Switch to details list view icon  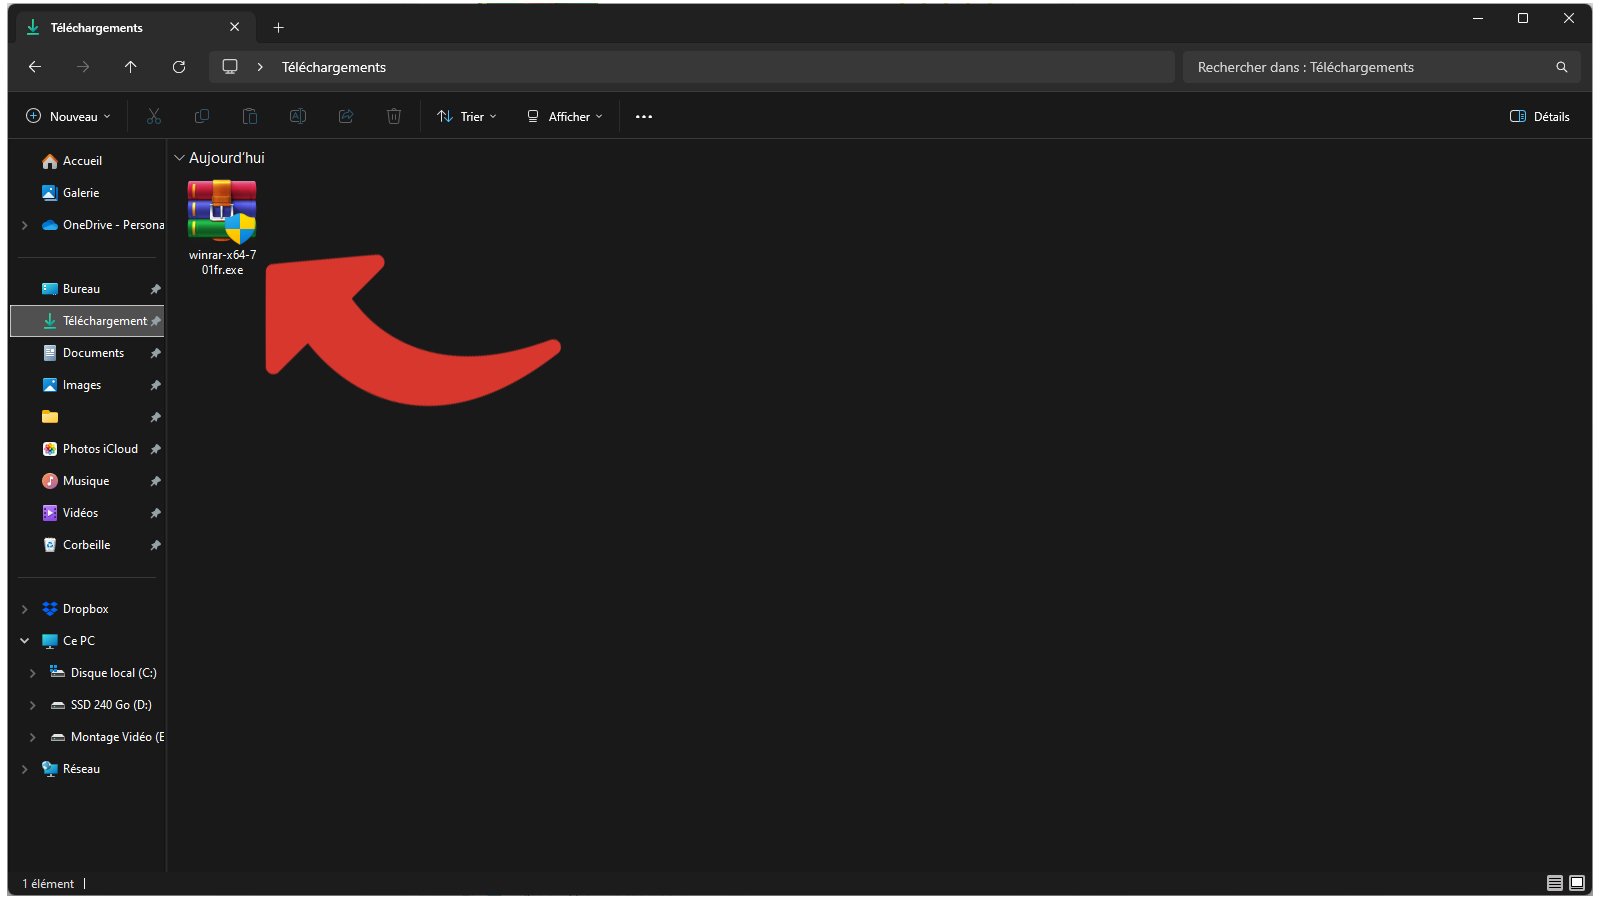1555,883
